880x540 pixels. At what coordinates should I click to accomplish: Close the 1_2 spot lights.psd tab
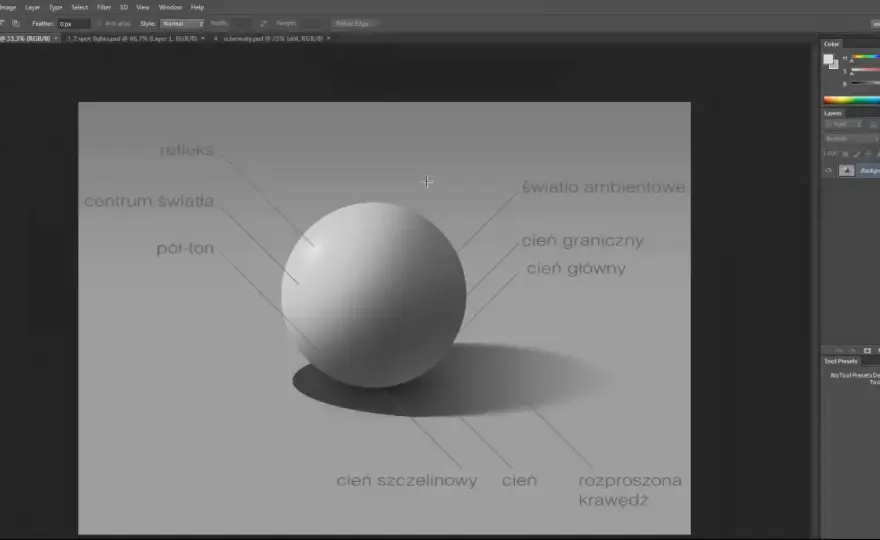[203, 39]
